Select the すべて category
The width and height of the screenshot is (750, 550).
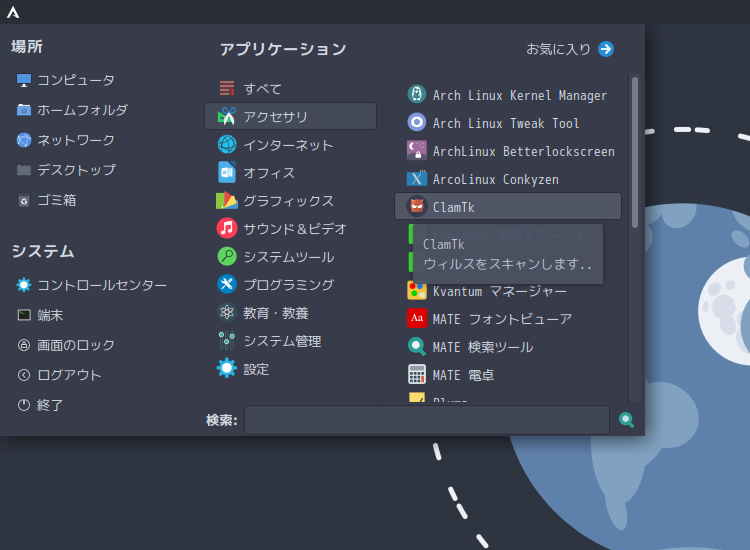[290, 88]
